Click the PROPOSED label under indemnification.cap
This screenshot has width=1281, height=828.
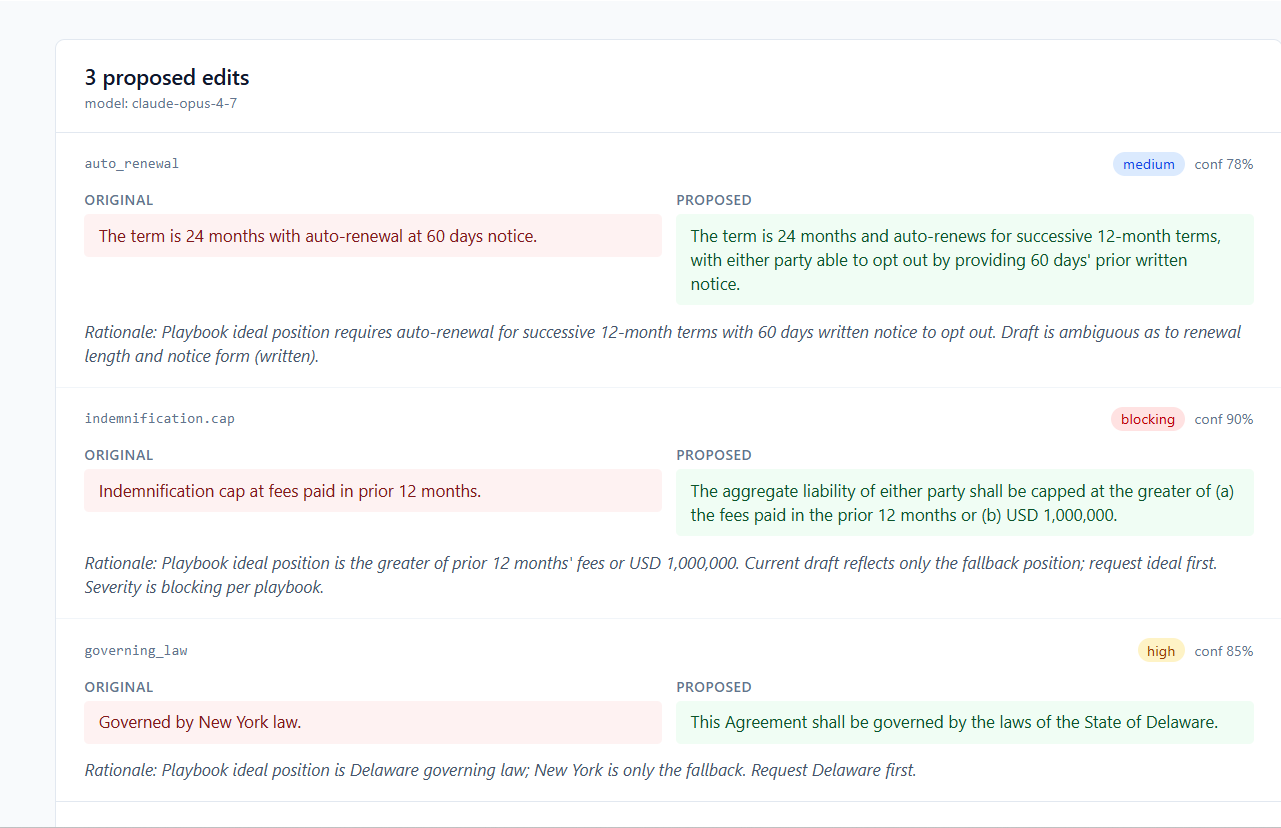[714, 455]
